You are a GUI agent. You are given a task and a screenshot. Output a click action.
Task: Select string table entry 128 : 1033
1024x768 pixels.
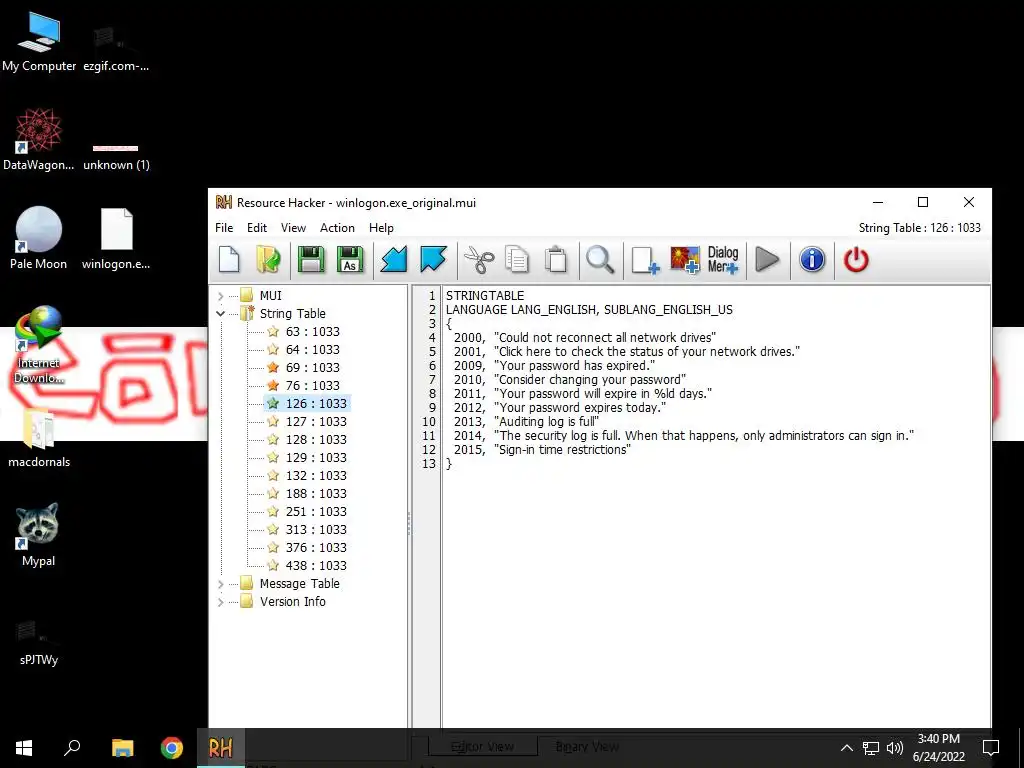(316, 440)
